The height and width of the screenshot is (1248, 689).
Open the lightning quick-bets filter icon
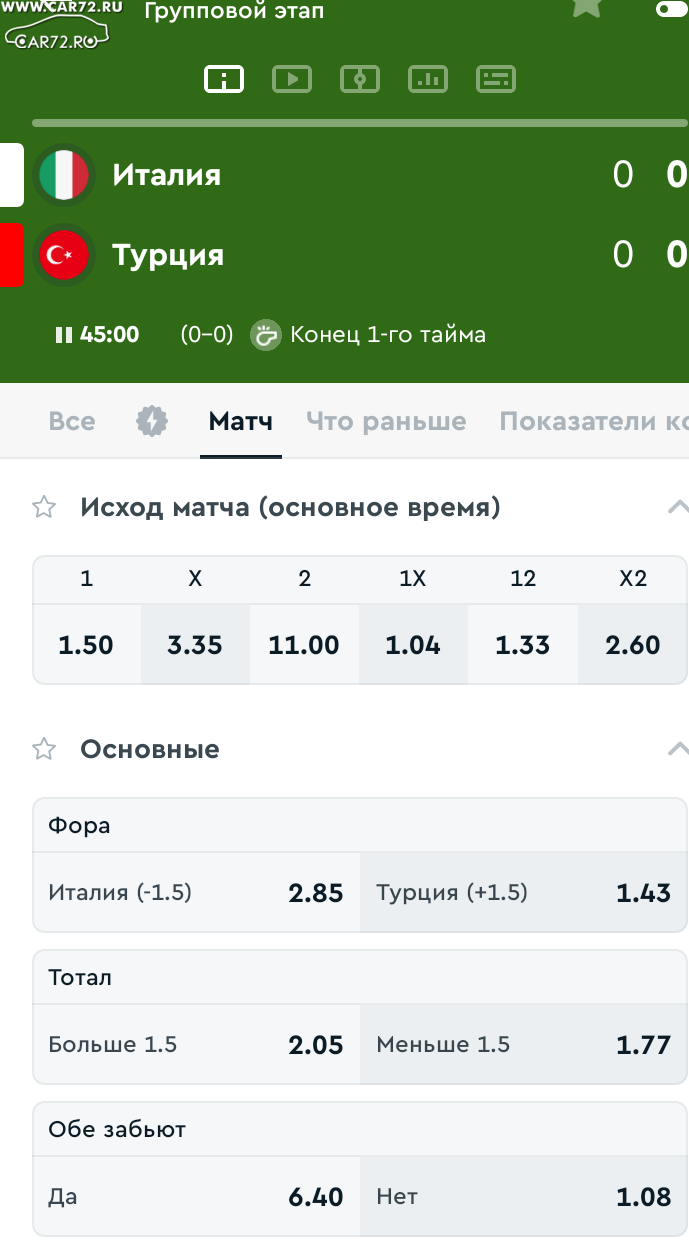pyautogui.click(x=152, y=421)
